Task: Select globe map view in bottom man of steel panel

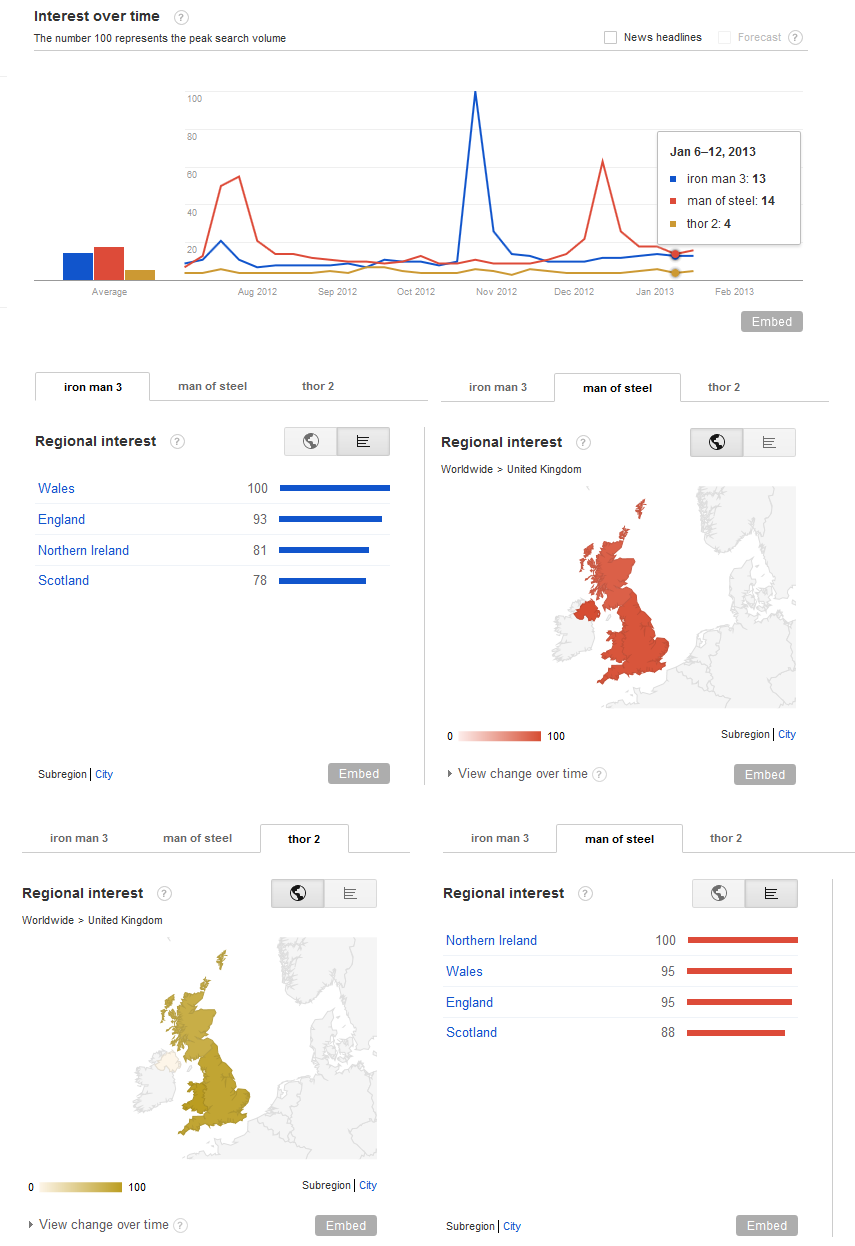Action: coord(719,893)
